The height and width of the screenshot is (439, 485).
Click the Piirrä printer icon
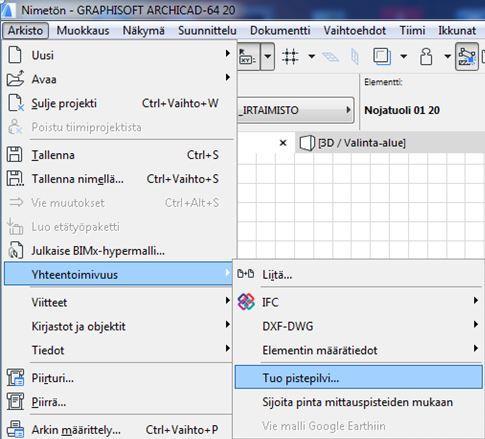[15, 402]
